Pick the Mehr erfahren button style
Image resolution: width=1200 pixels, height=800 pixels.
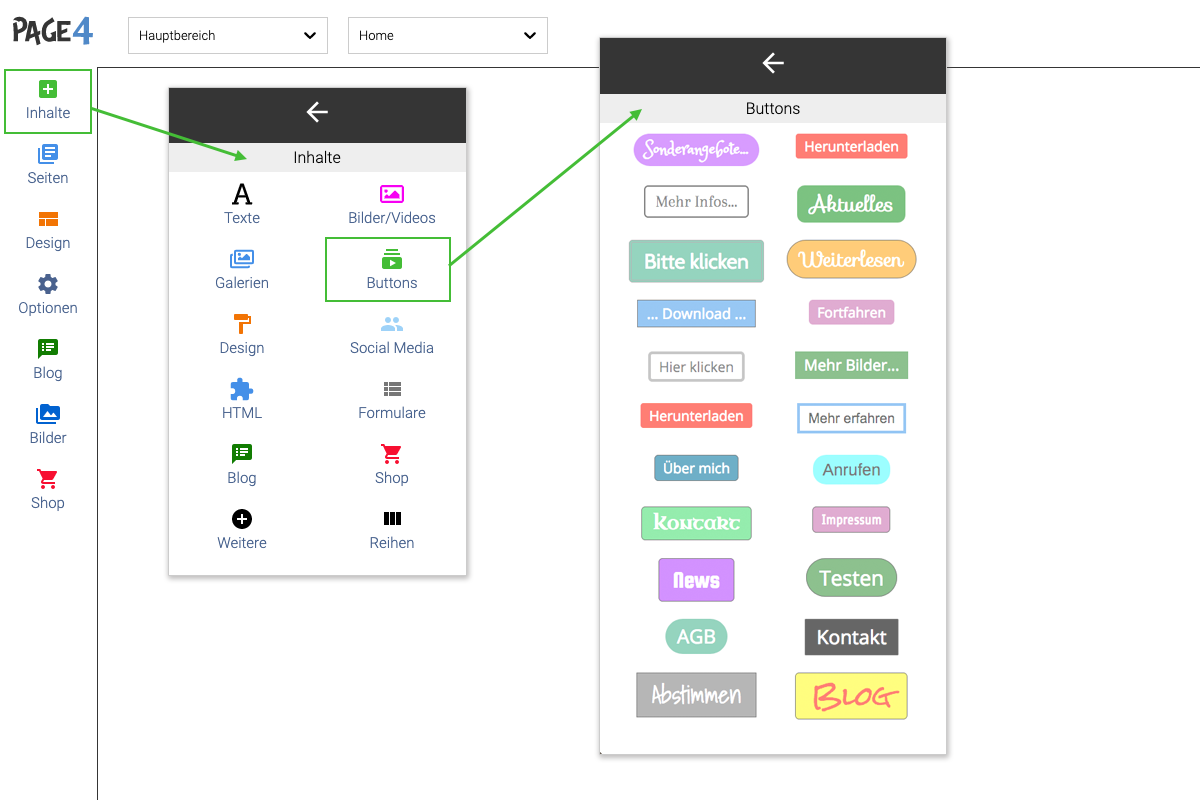[x=851, y=418]
